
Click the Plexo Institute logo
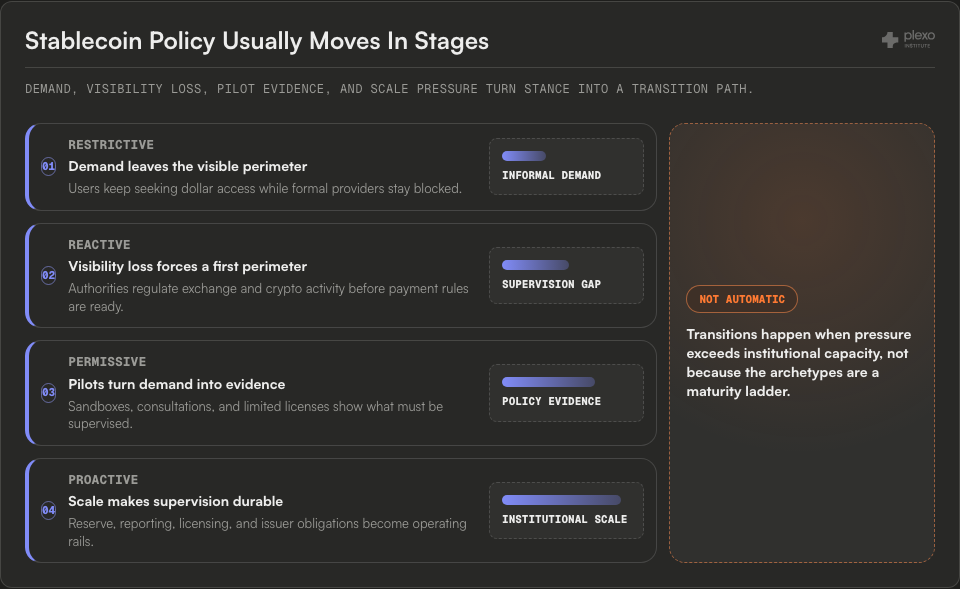(908, 40)
